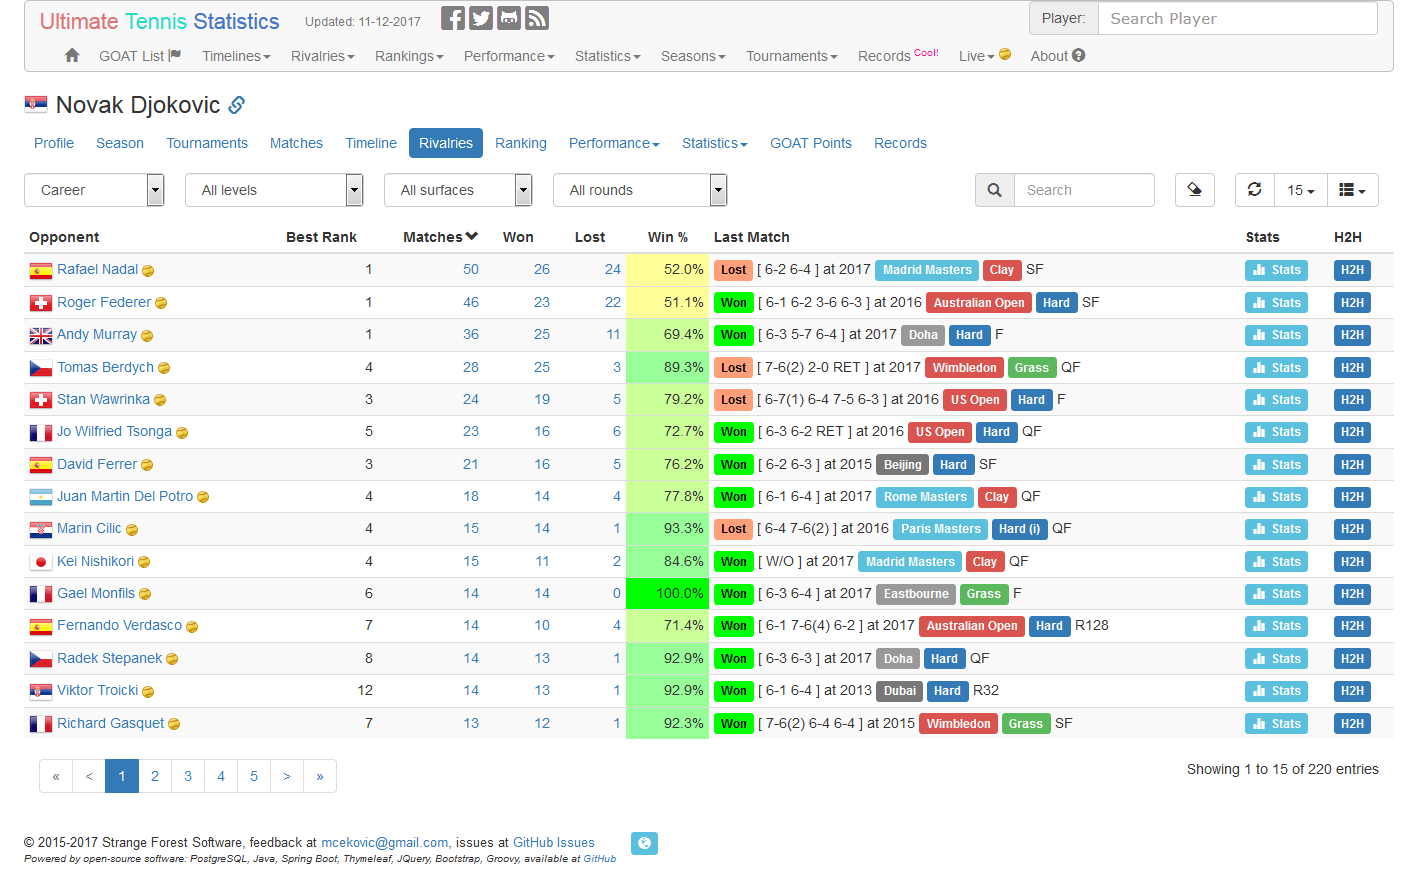Expand the player Performance dropdown tab

[x=614, y=143]
